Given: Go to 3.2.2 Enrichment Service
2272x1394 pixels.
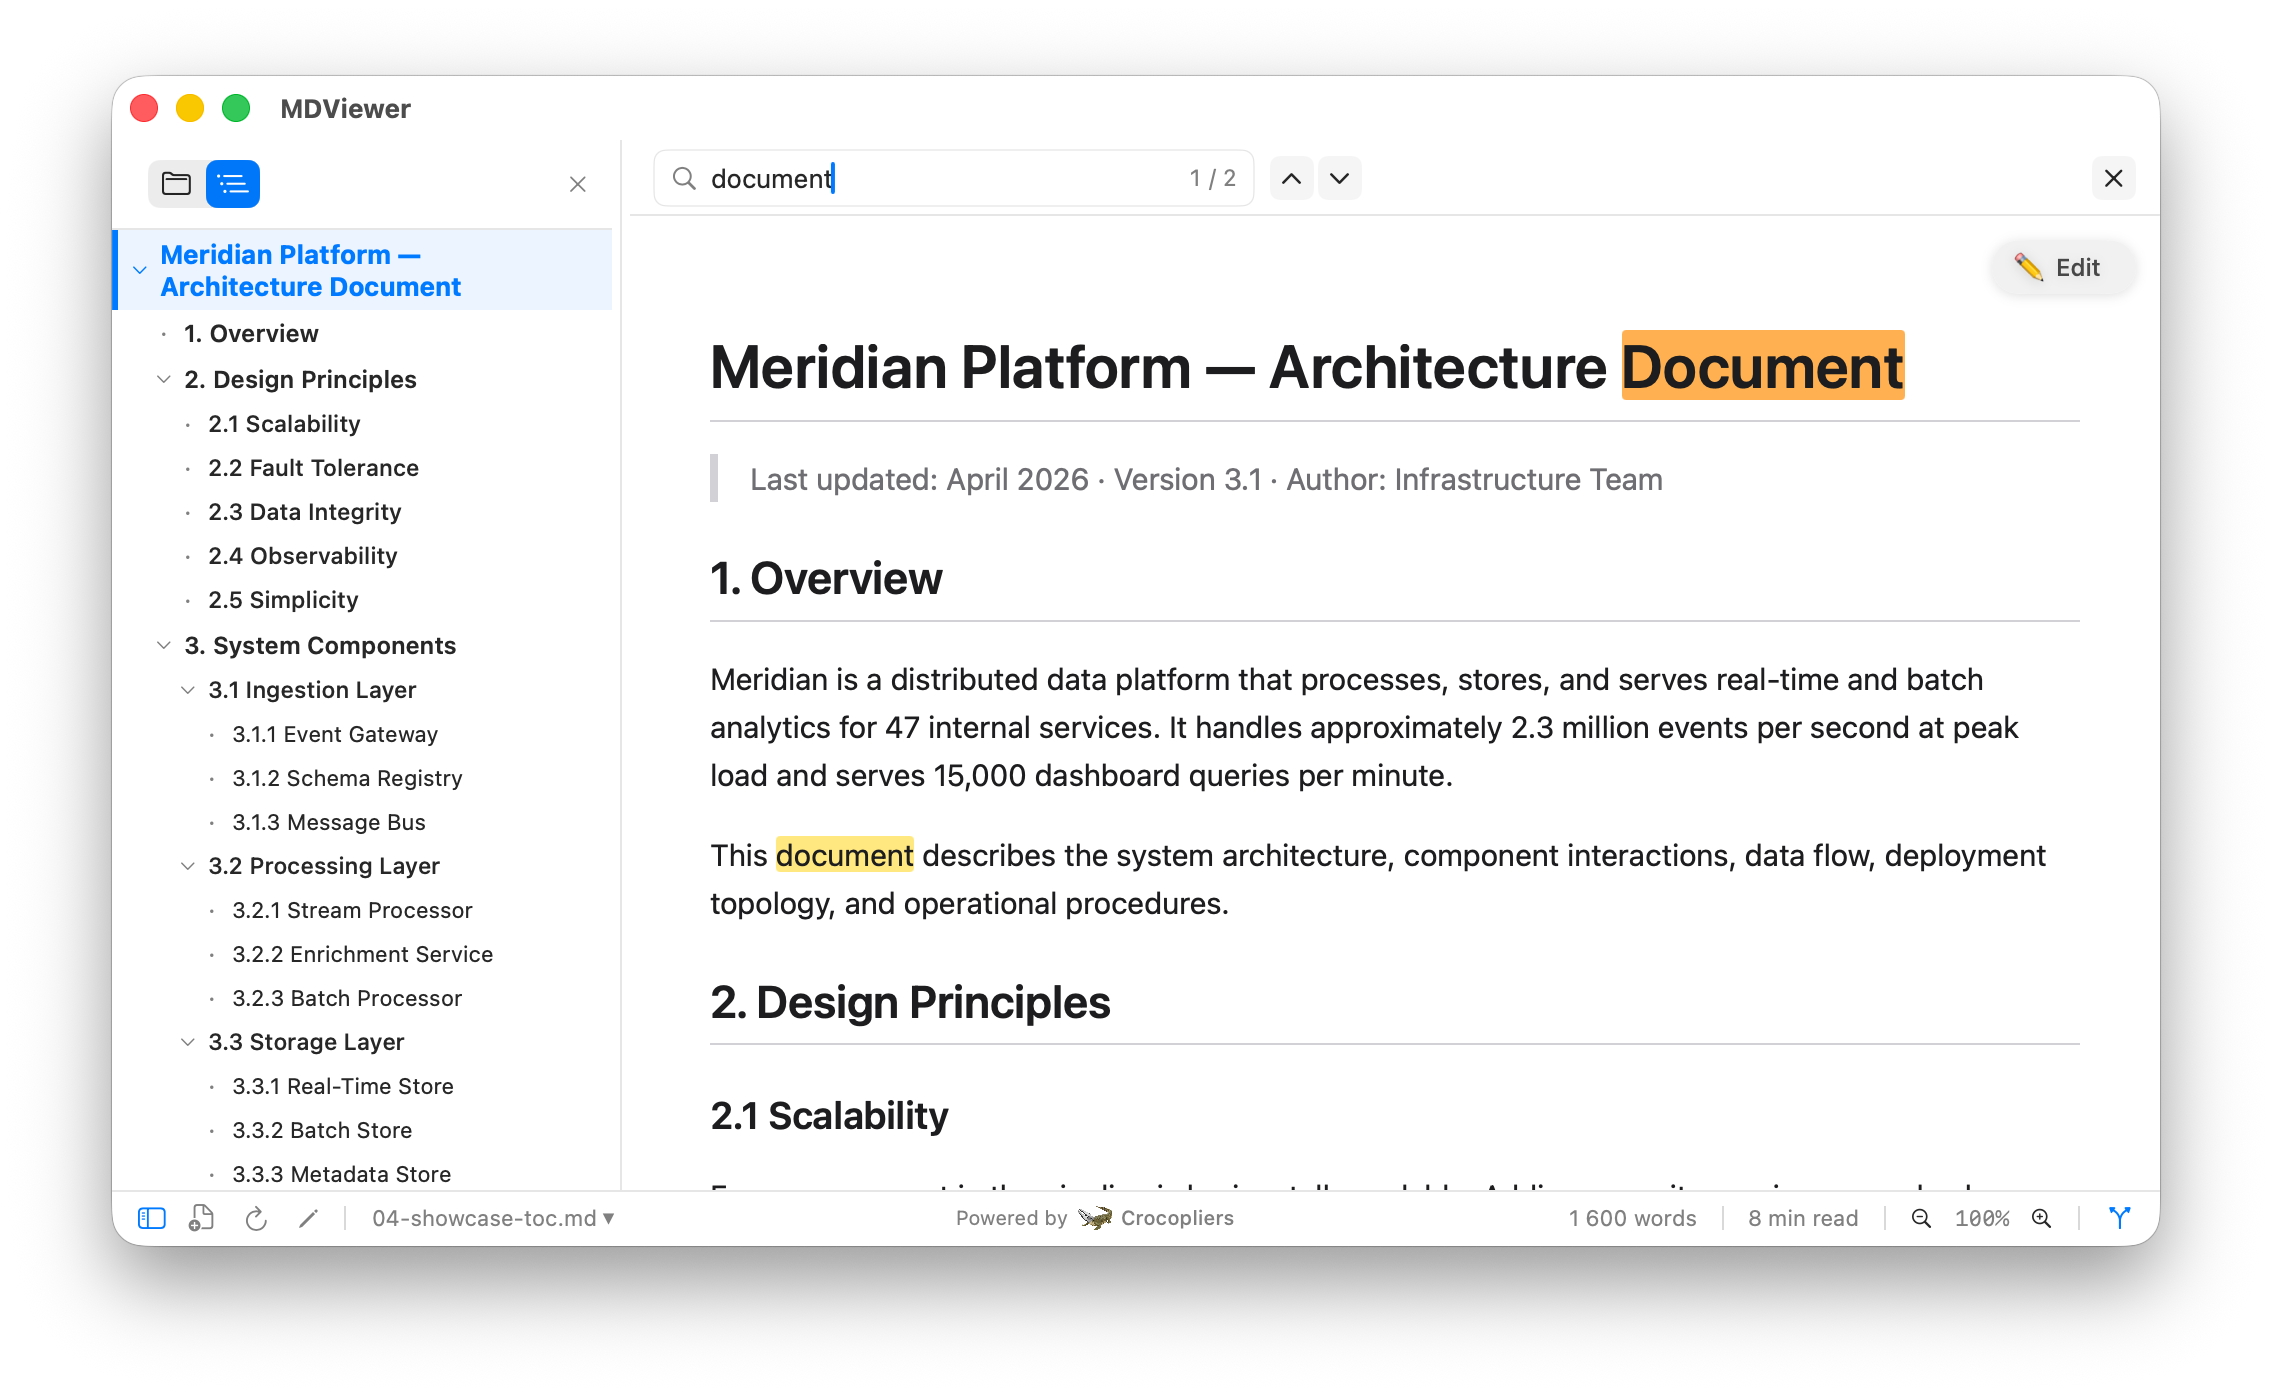Looking at the screenshot, I should (x=362, y=953).
